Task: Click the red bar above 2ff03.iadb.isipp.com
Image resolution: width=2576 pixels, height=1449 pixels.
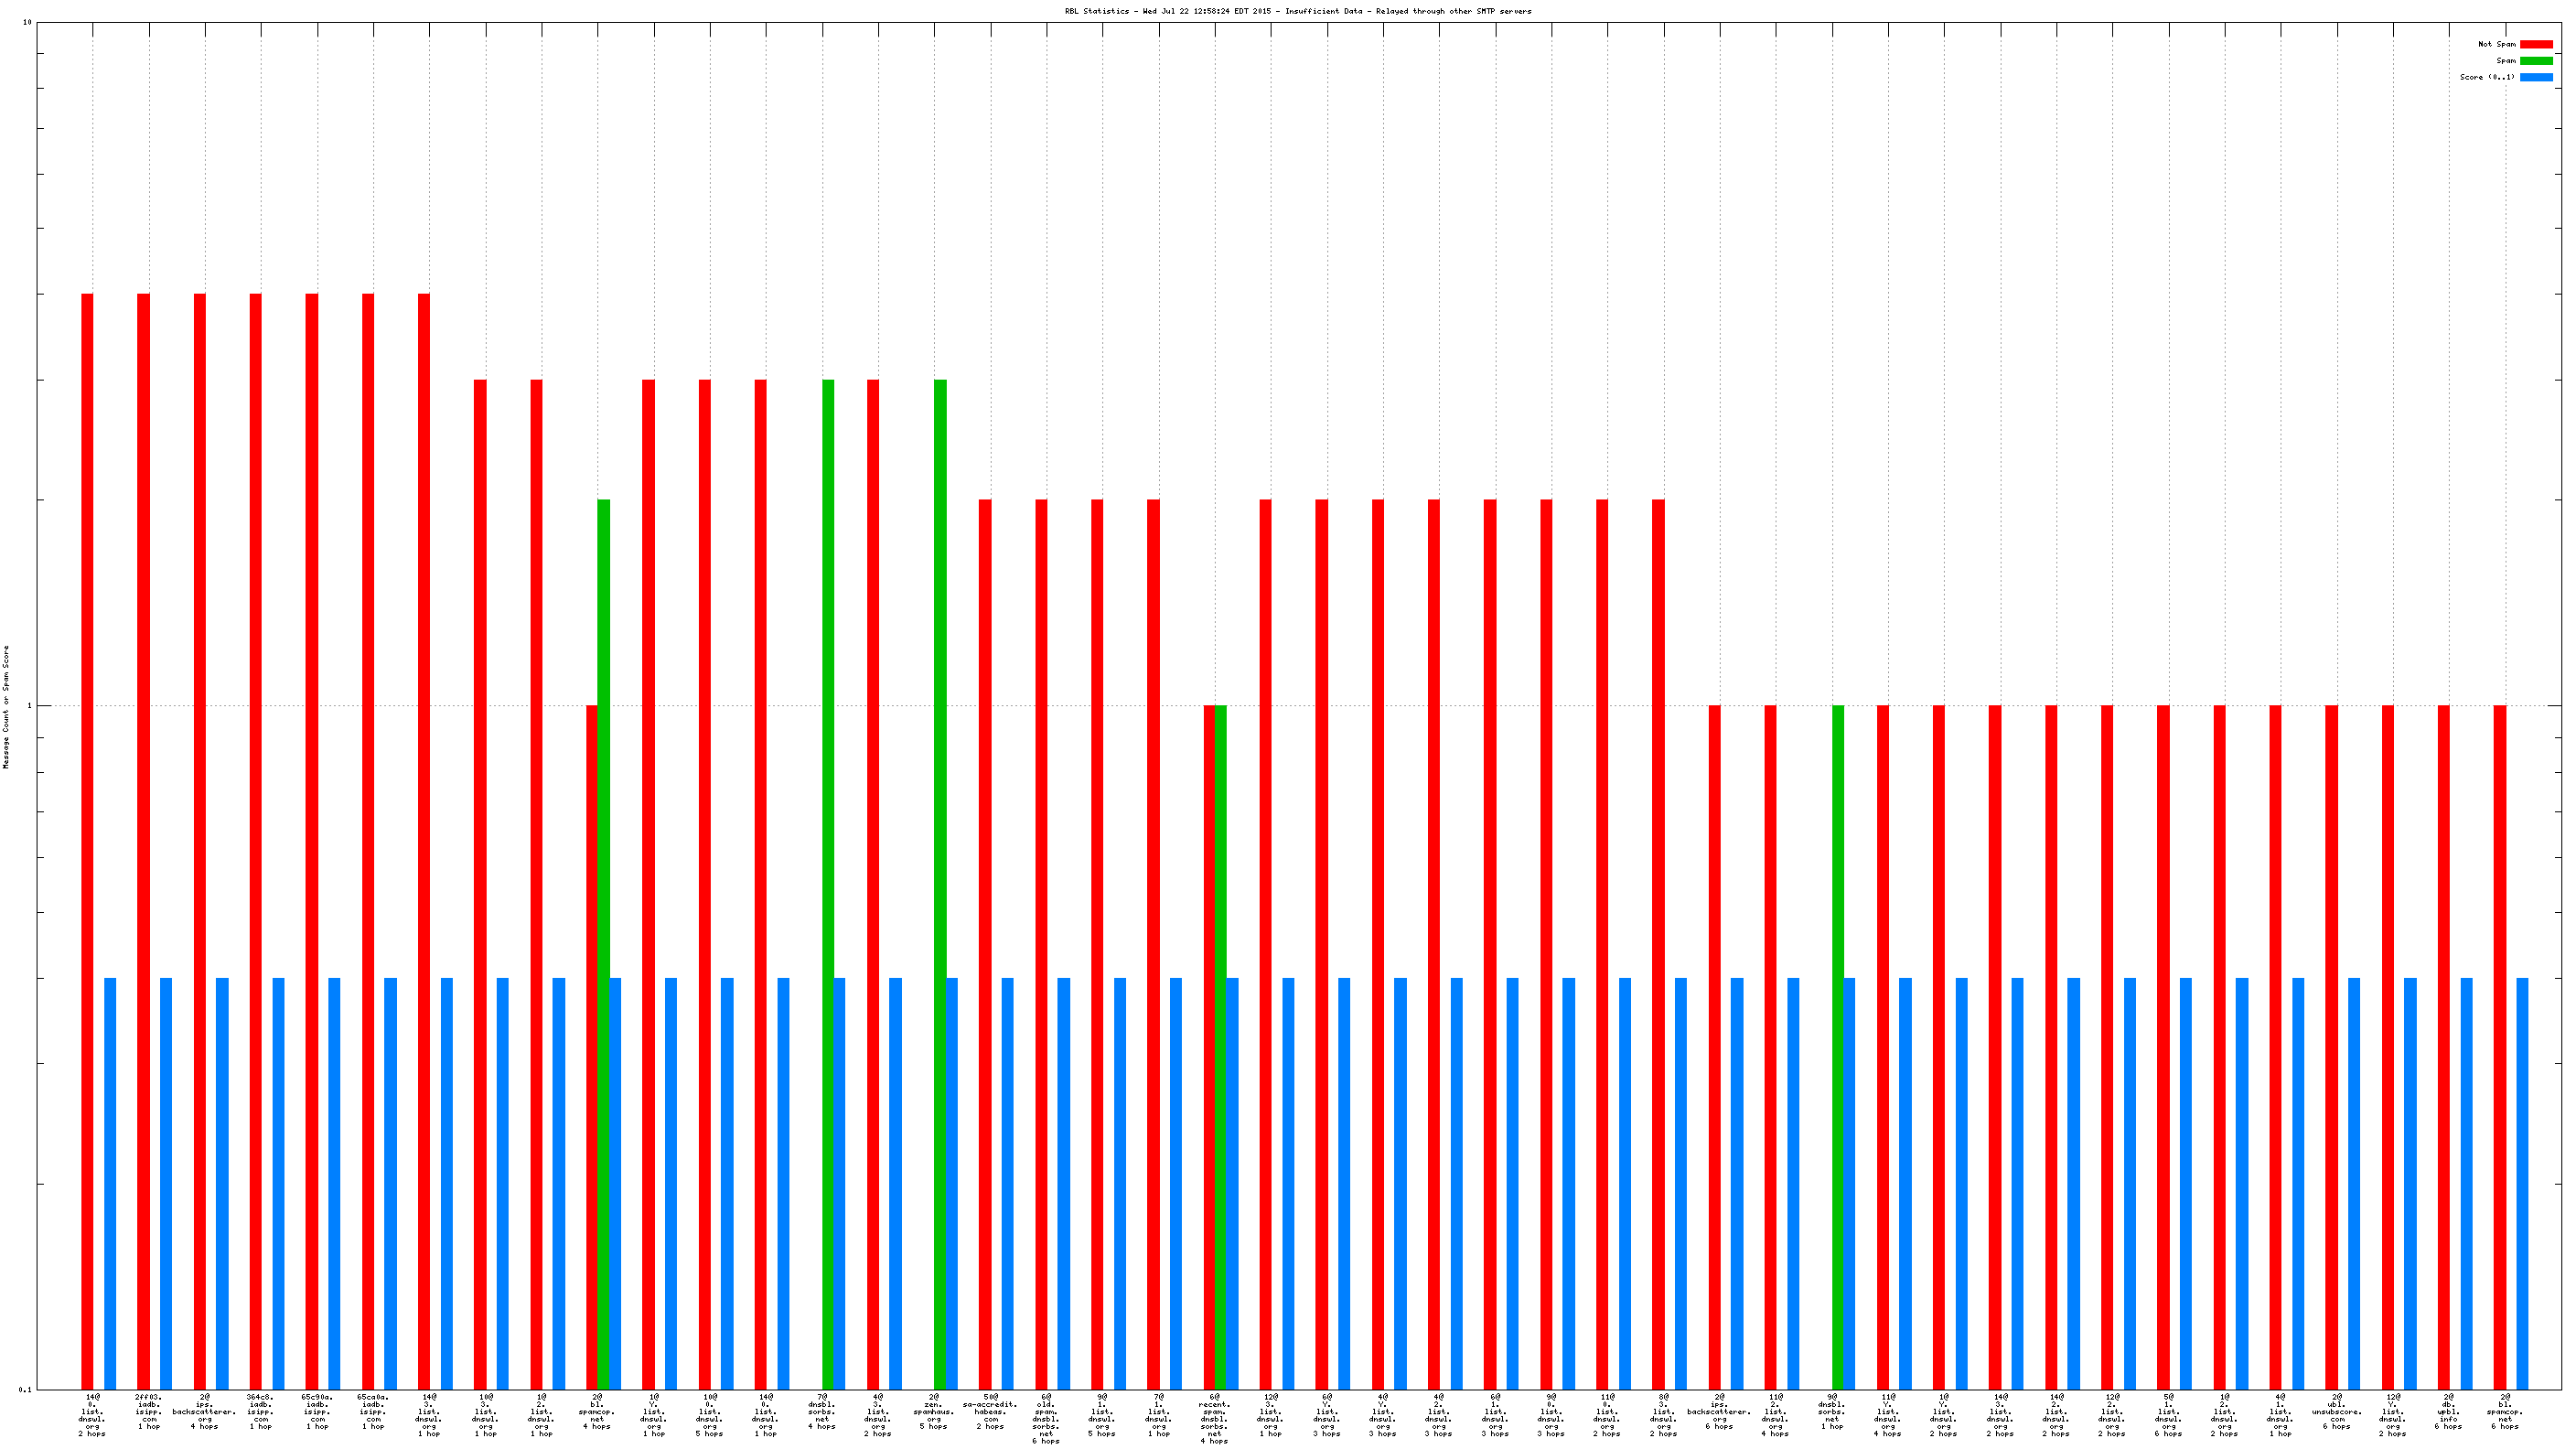Action: [x=143, y=840]
